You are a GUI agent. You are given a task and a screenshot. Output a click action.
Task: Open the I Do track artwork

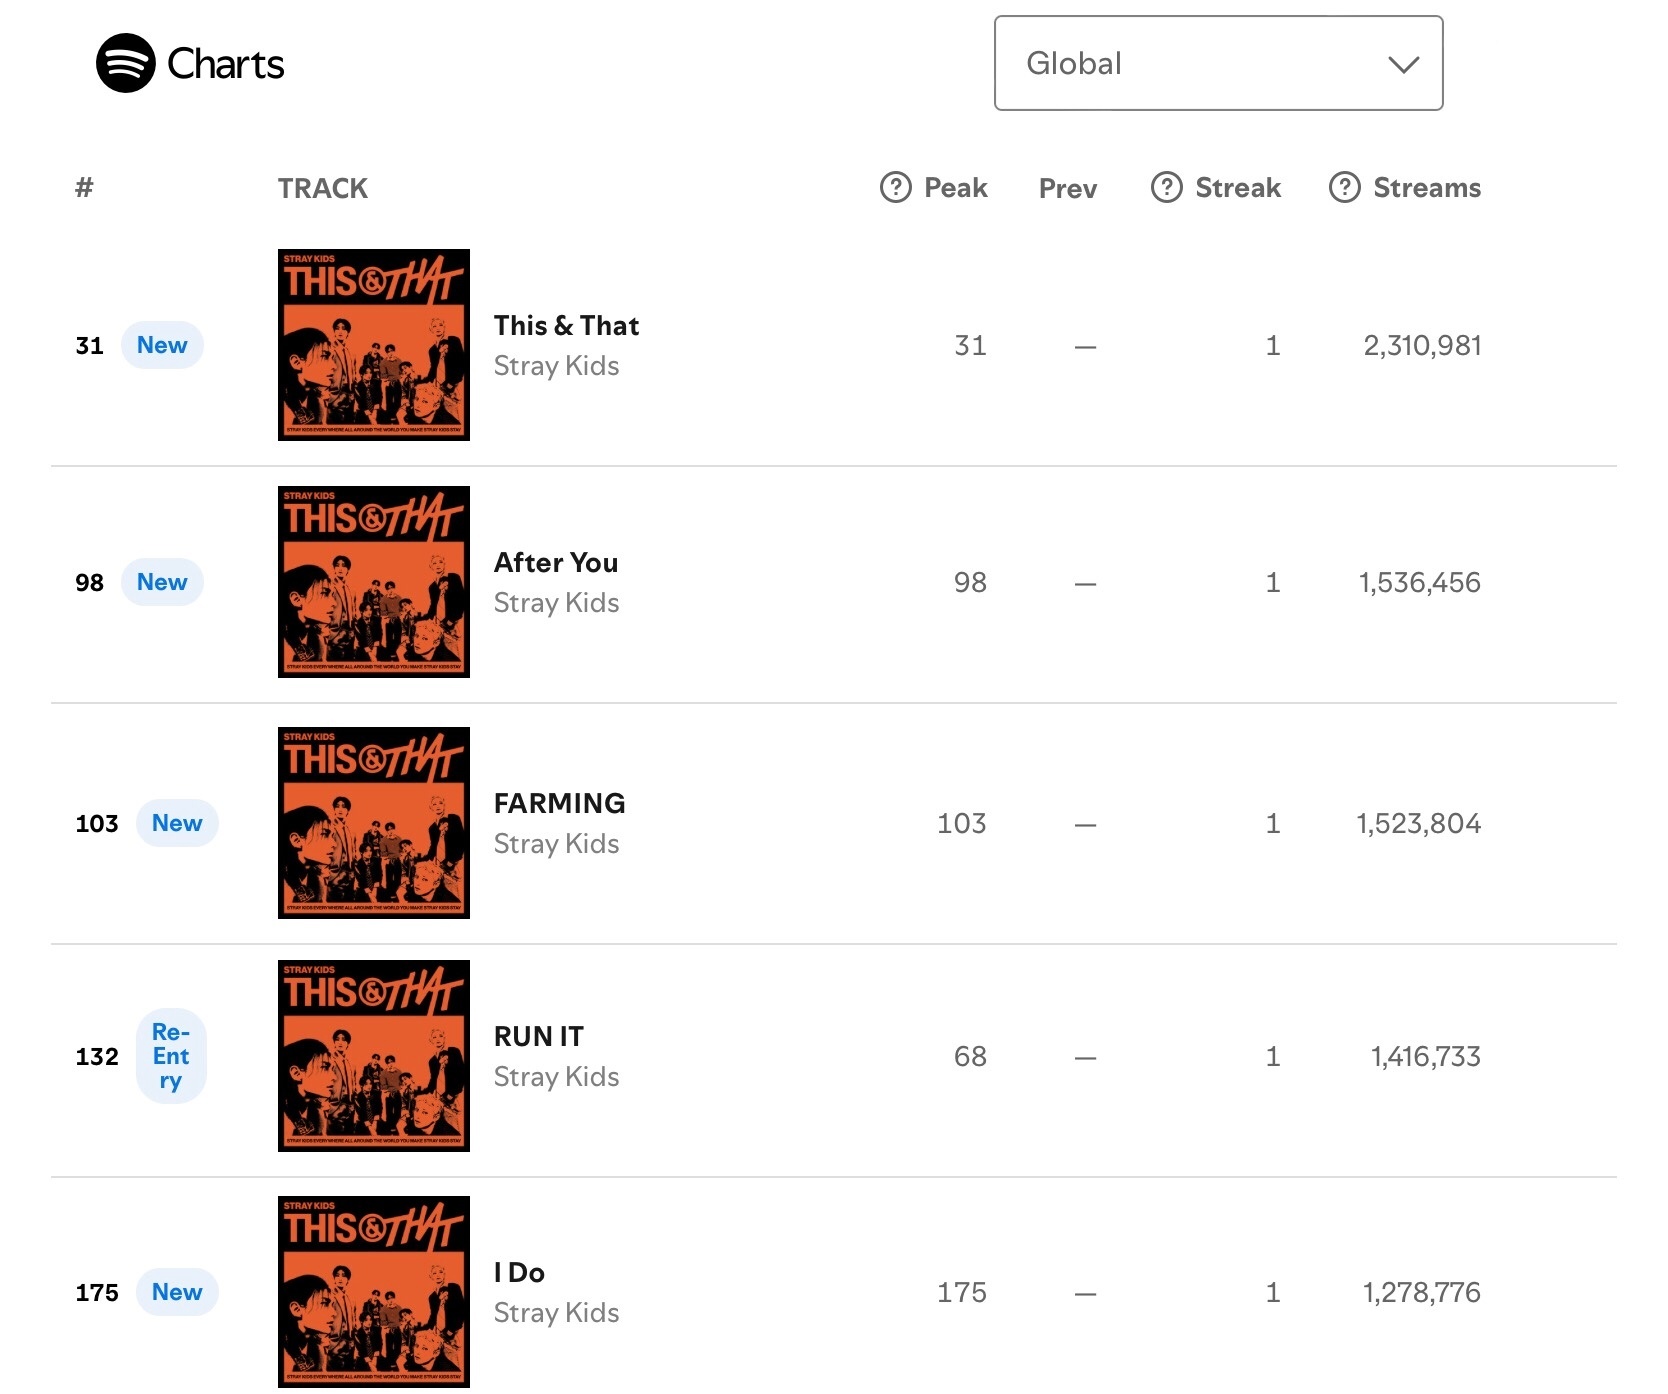[x=374, y=1292]
